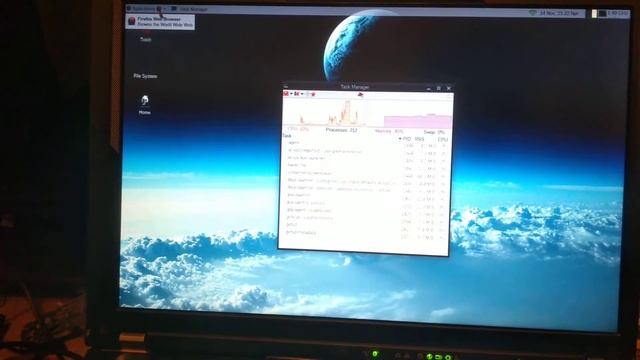Expand the dropdown arrow beside the first Task Manager toolbar icon
Image resolution: width=640 pixels, height=360 pixels.
tap(291, 94)
